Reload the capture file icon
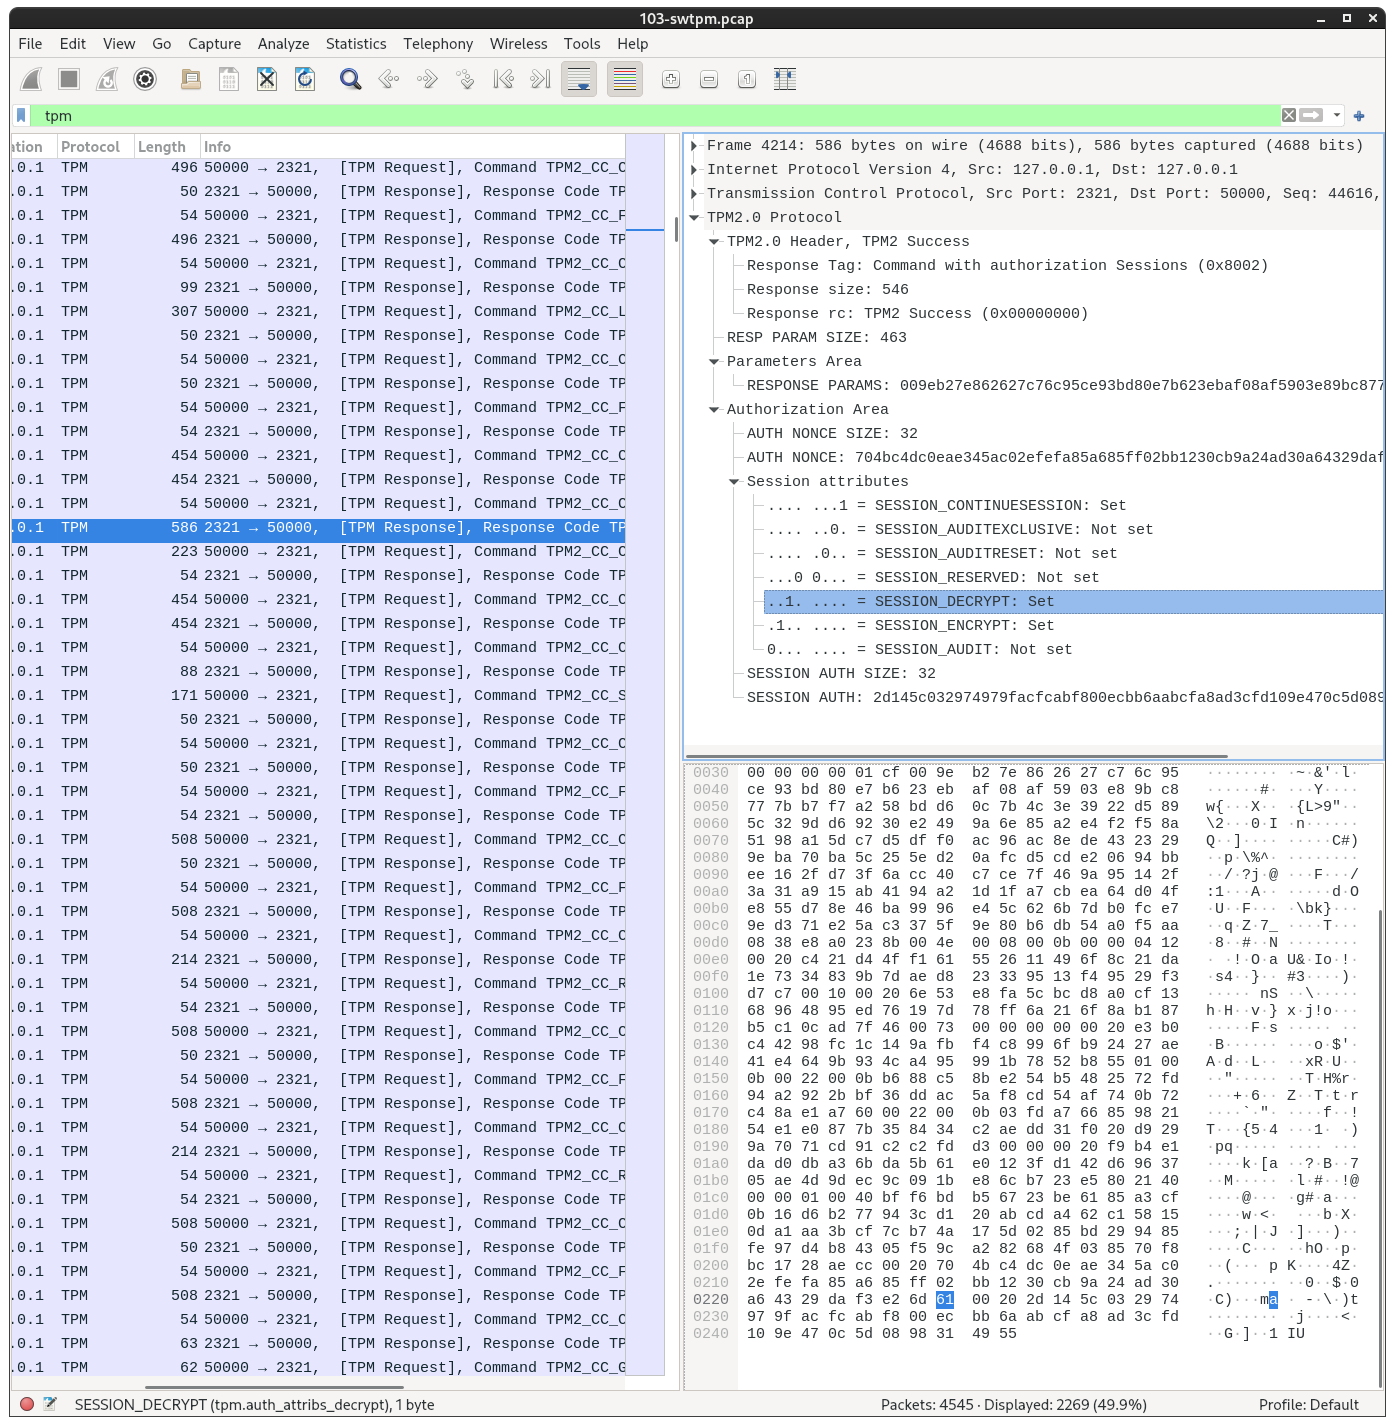The height and width of the screenshot is (1426, 1395). coord(305,79)
